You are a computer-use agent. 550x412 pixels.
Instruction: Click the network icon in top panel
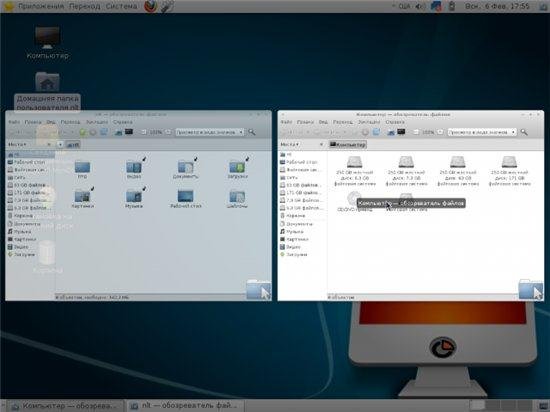coord(436,6)
